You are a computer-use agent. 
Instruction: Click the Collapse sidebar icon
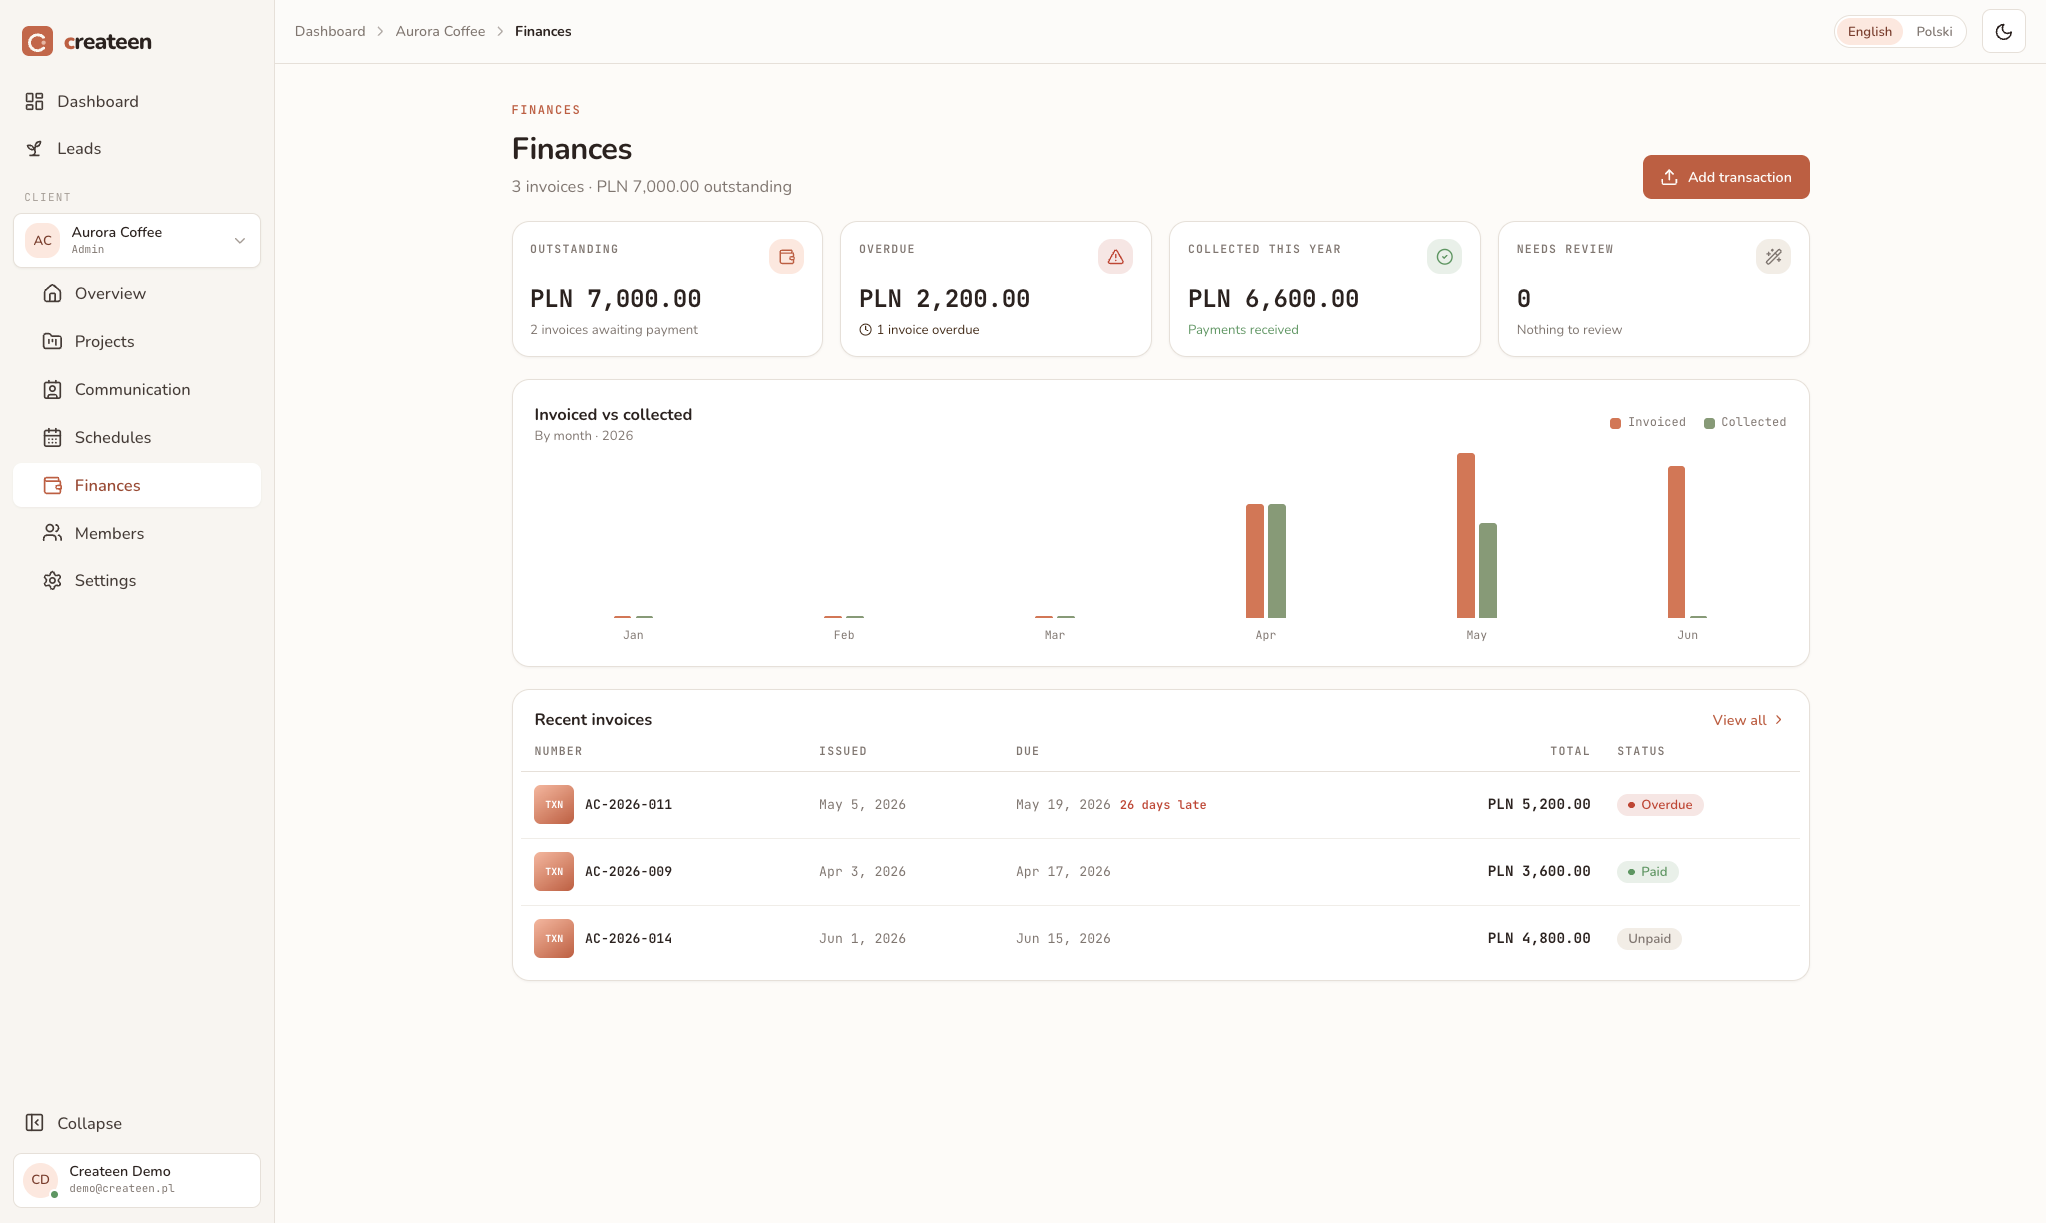(35, 1123)
